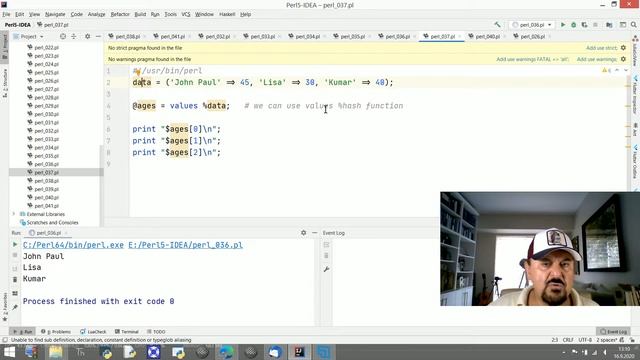
Task: Open IntelliJ IDEA from the taskbar
Action: 300,352
